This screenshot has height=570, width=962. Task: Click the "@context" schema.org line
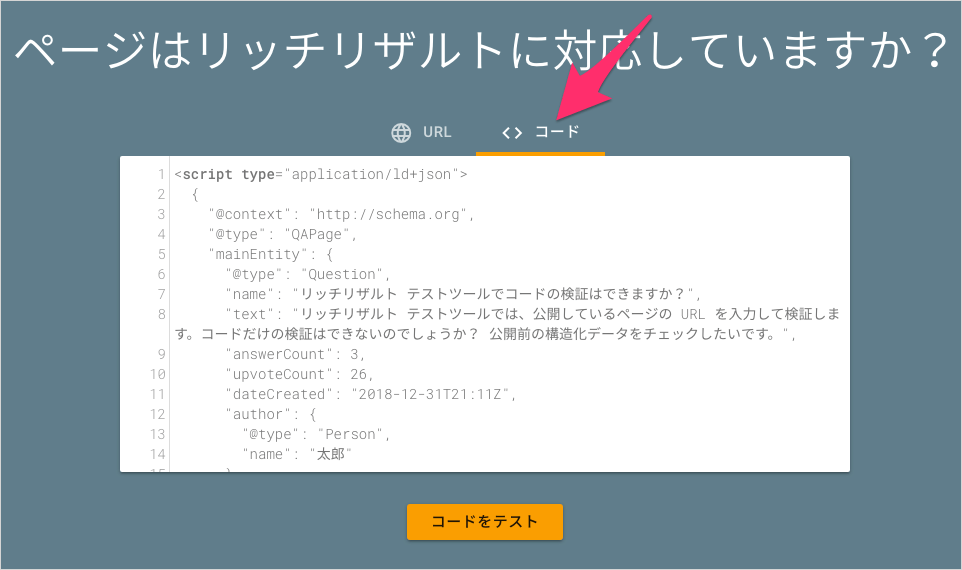[342, 214]
